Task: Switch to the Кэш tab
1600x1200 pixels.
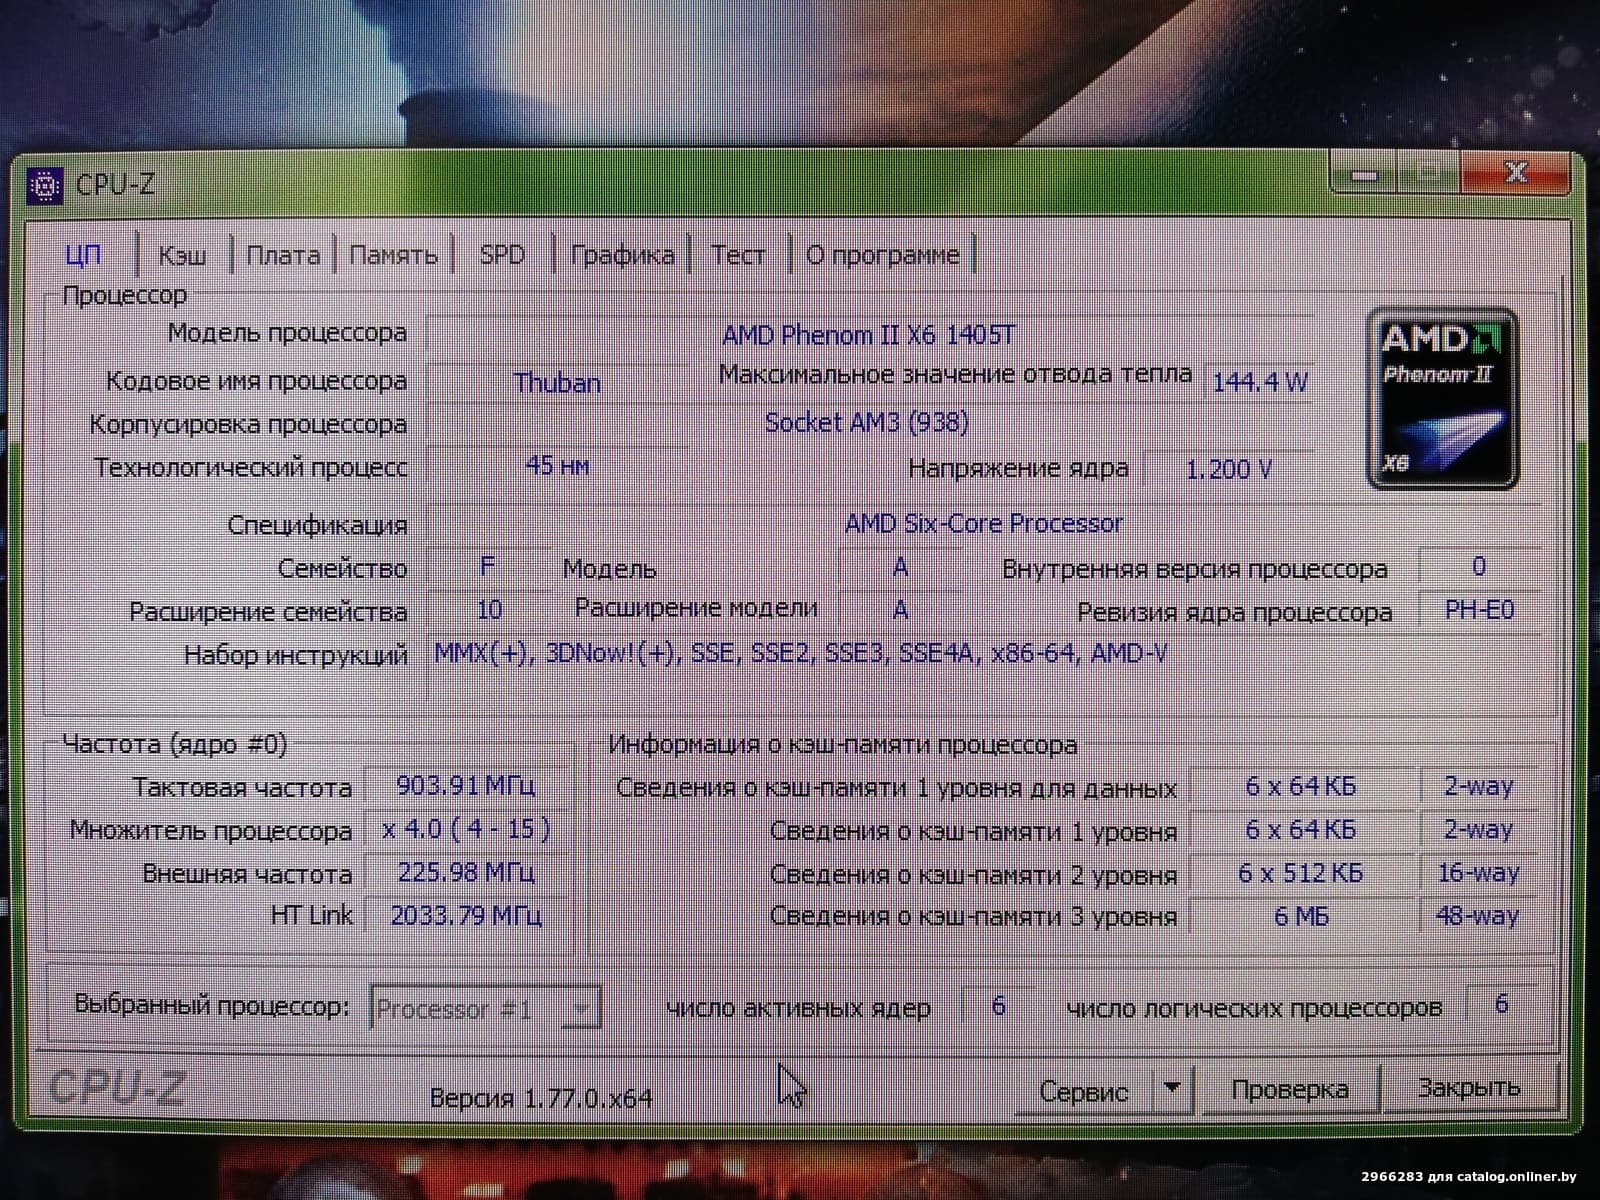Action: (183, 255)
